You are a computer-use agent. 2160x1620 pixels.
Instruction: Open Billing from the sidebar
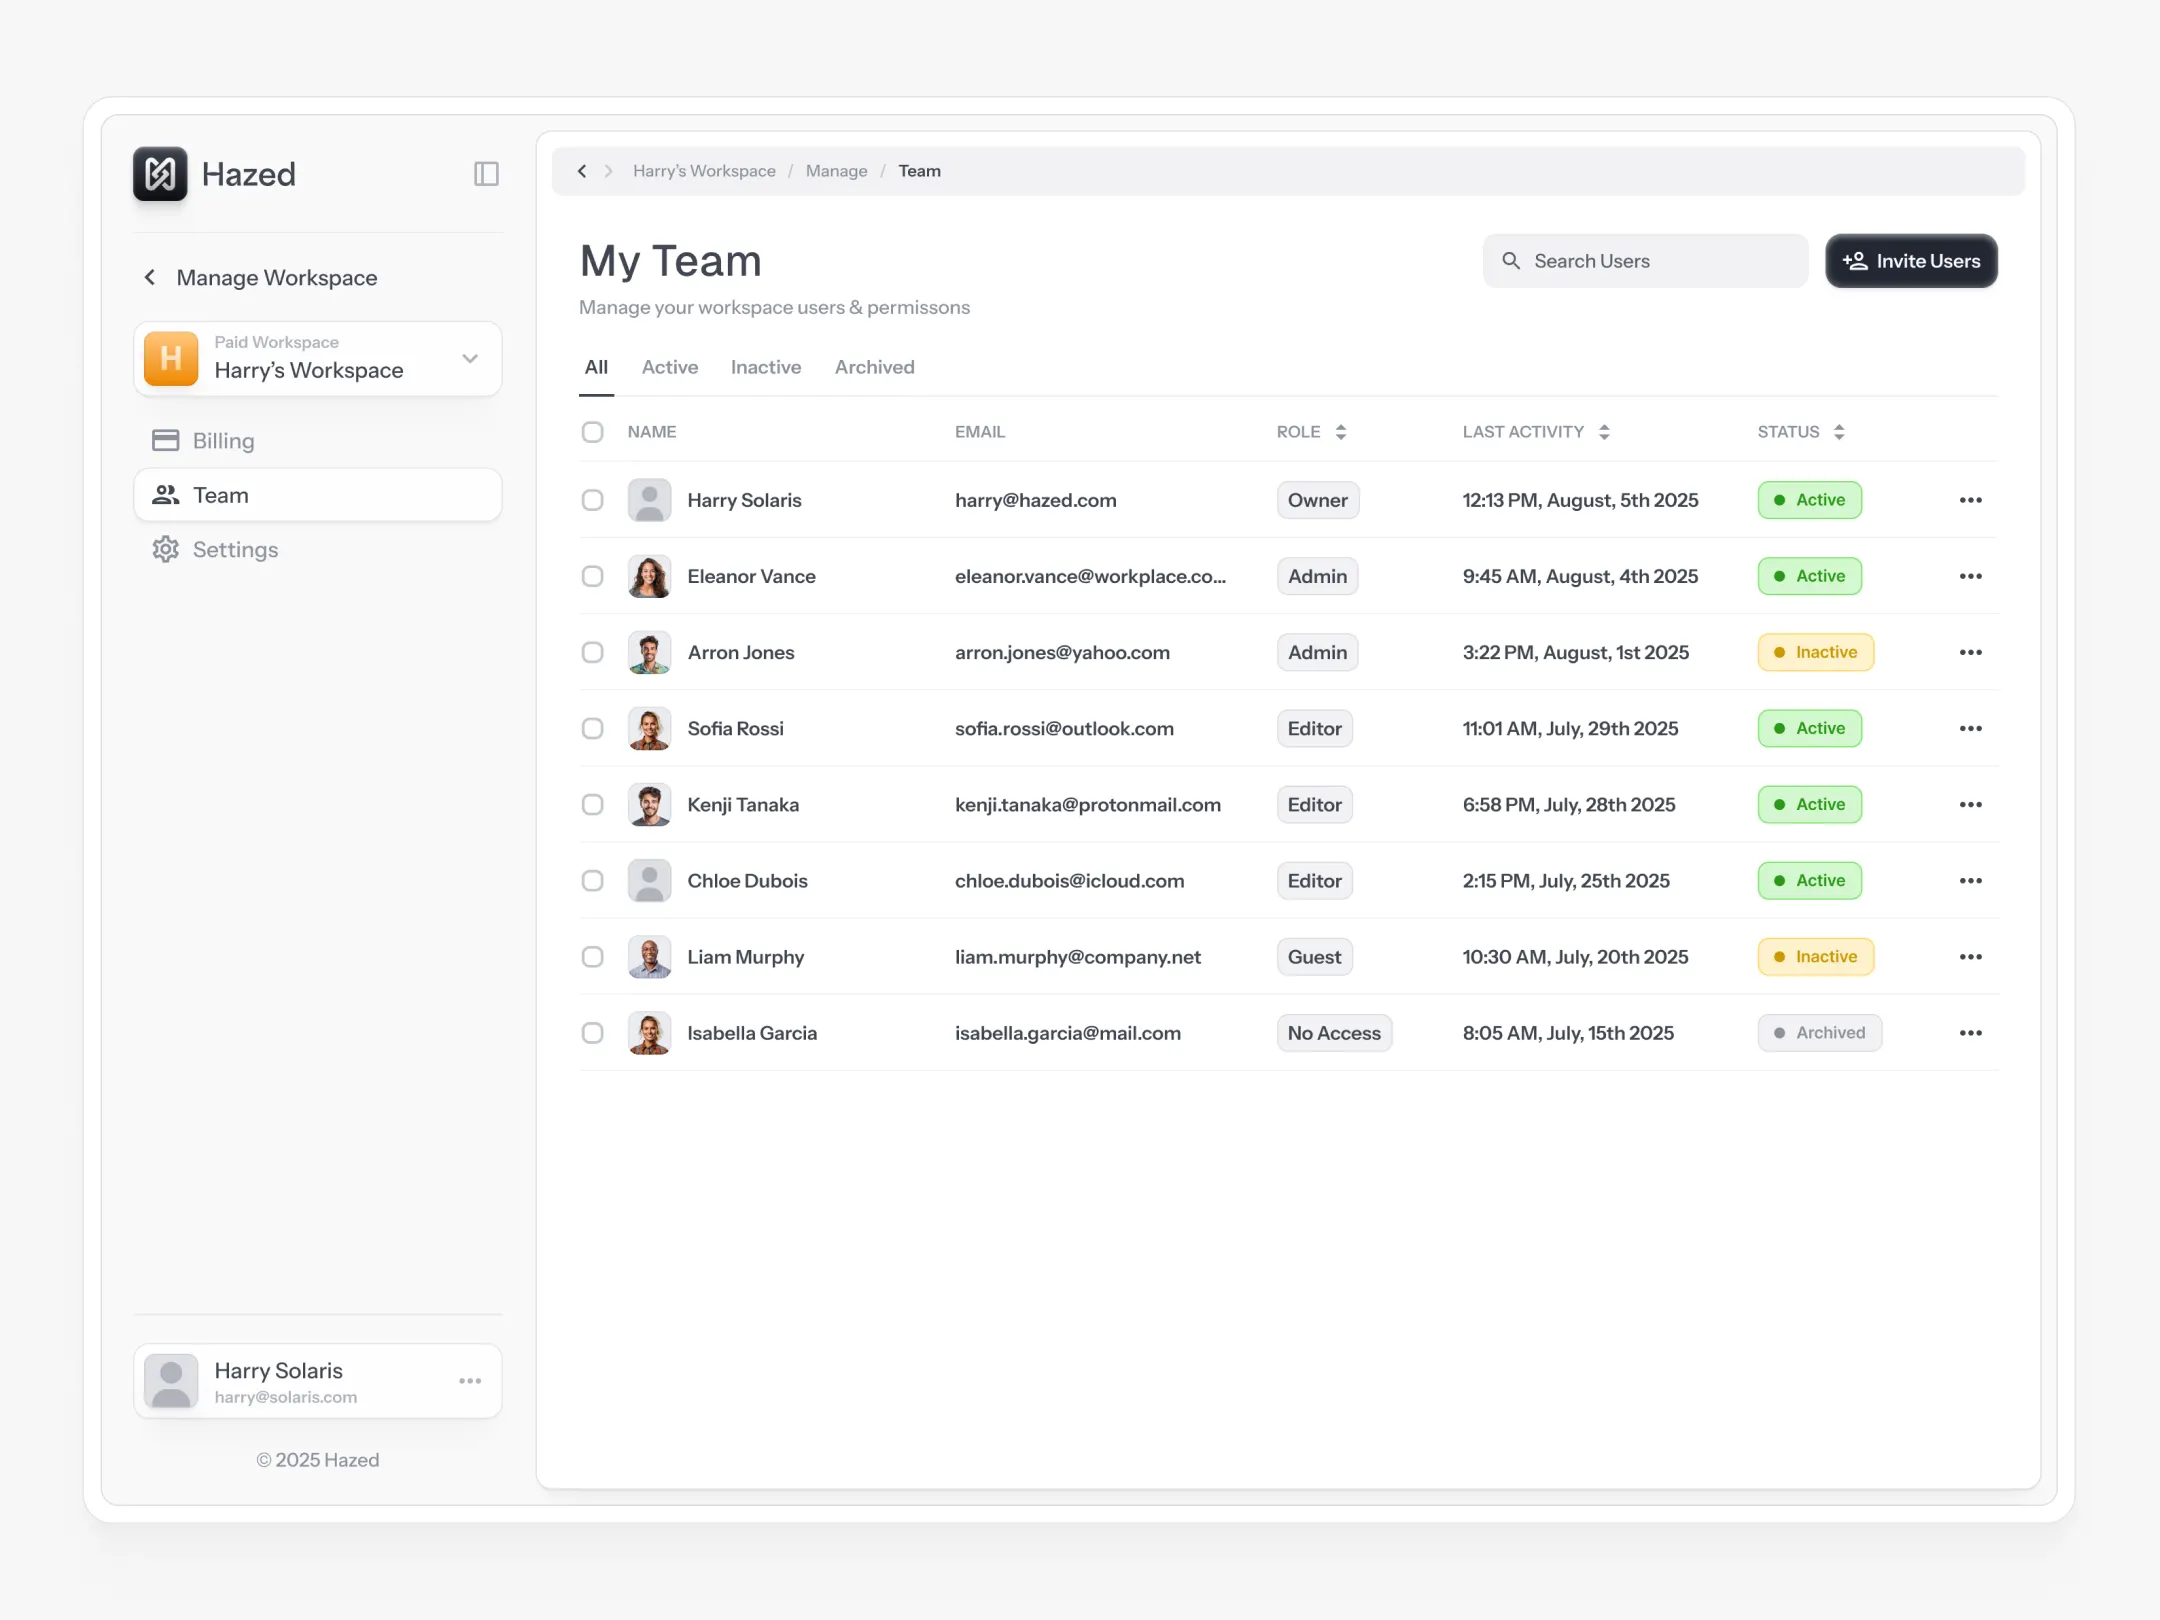(222, 441)
